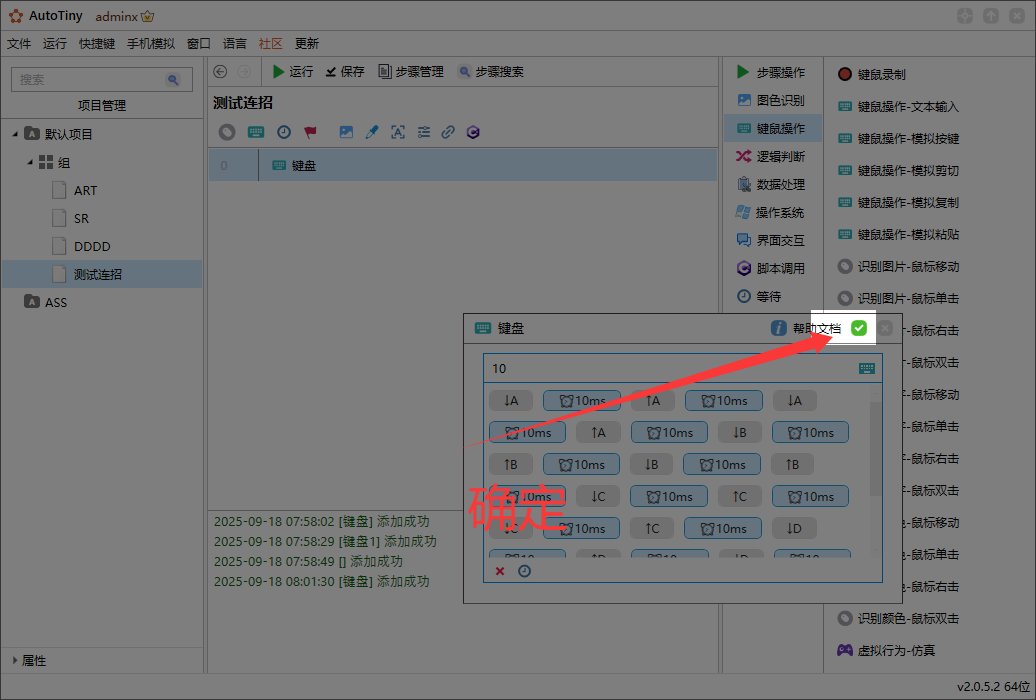The image size is (1036, 700).
Task: Select the 键鼠操作 category
Action: coord(773,128)
